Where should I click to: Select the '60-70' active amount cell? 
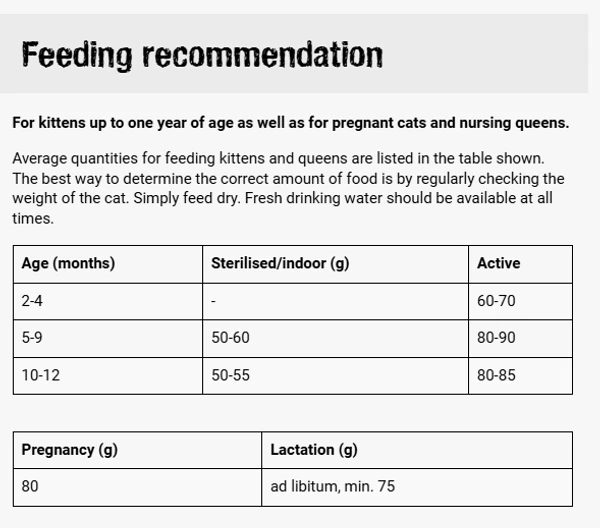tap(496, 301)
